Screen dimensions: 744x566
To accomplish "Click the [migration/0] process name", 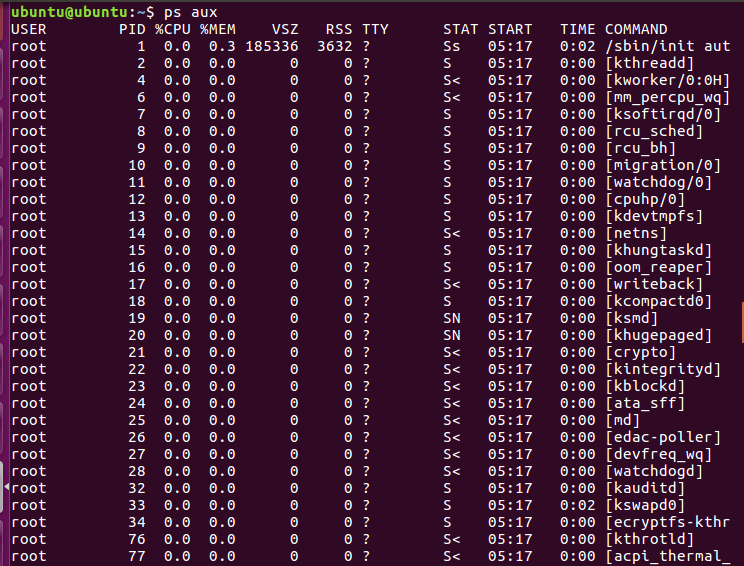I will point(663,166).
